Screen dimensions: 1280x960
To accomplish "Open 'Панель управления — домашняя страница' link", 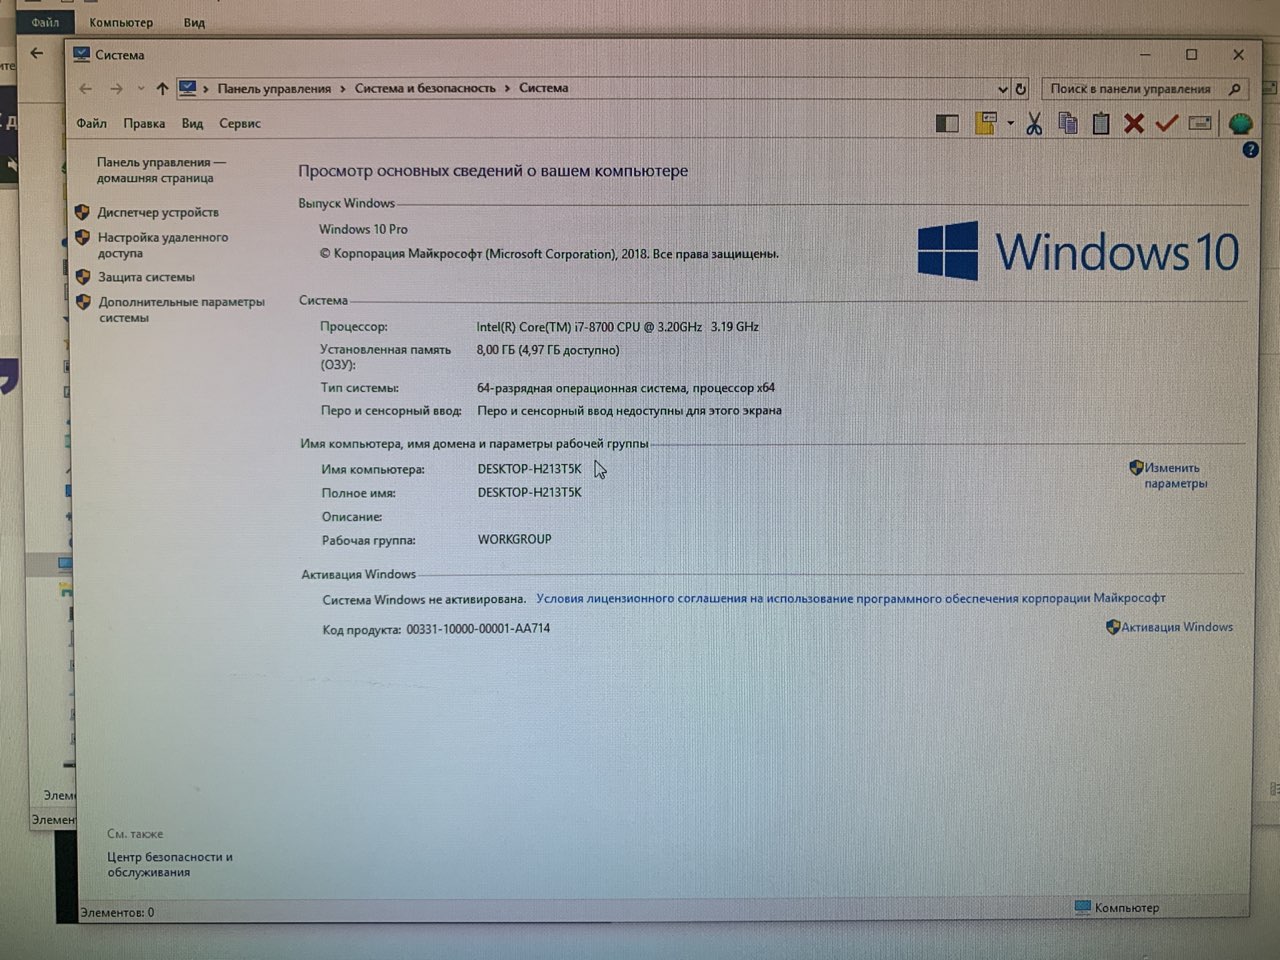I will [x=161, y=170].
